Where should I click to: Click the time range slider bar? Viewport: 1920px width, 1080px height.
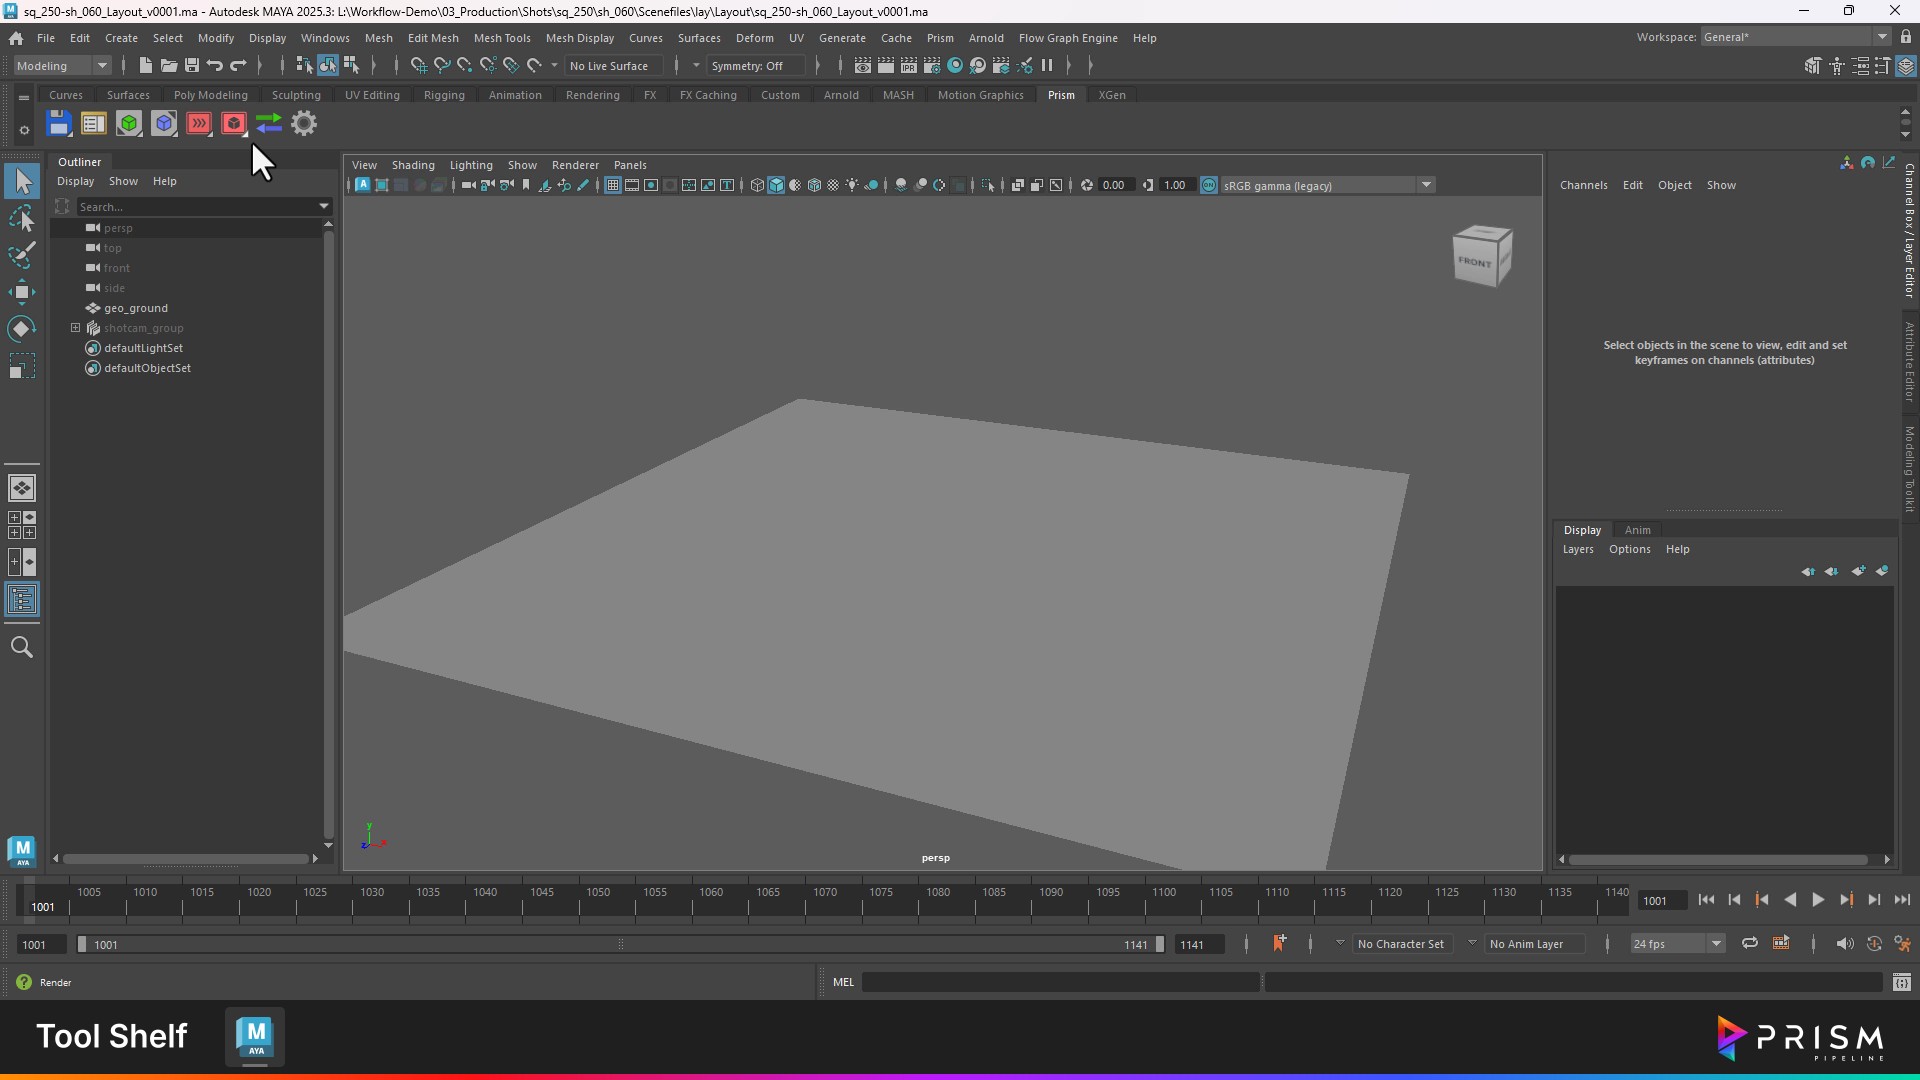620,945
